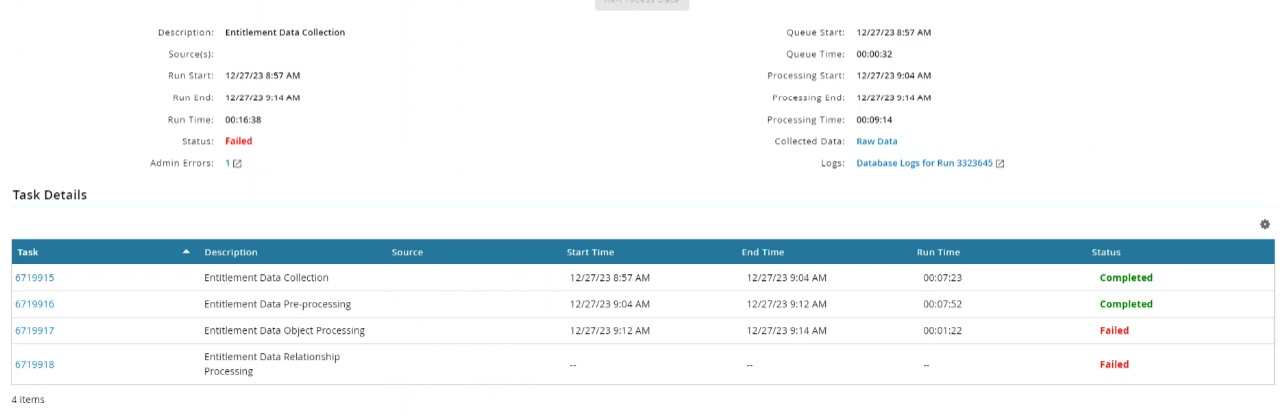Open task 6719916
This screenshot has height=417, width=1281.
(35, 304)
